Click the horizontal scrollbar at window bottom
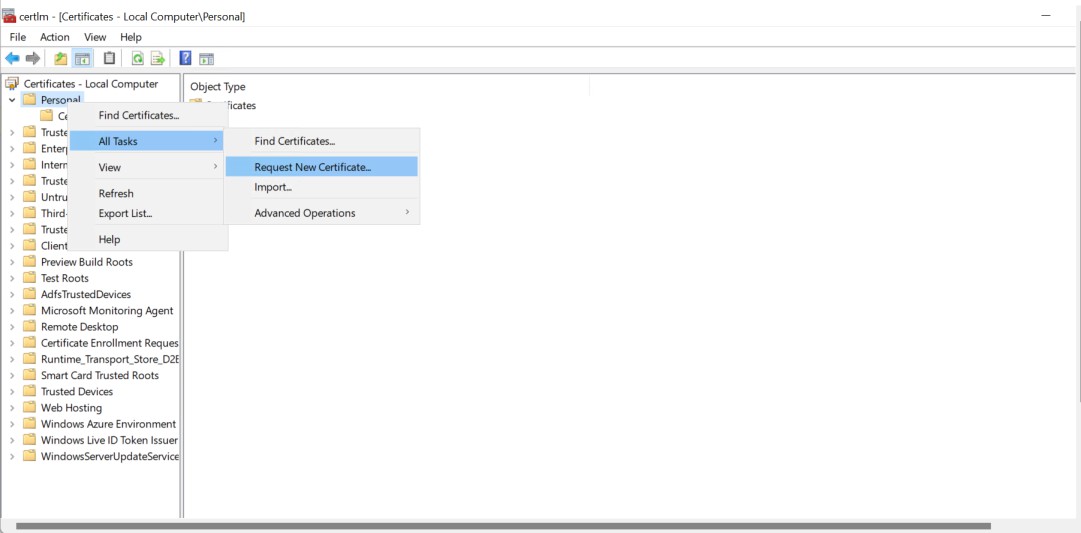 (x=503, y=526)
